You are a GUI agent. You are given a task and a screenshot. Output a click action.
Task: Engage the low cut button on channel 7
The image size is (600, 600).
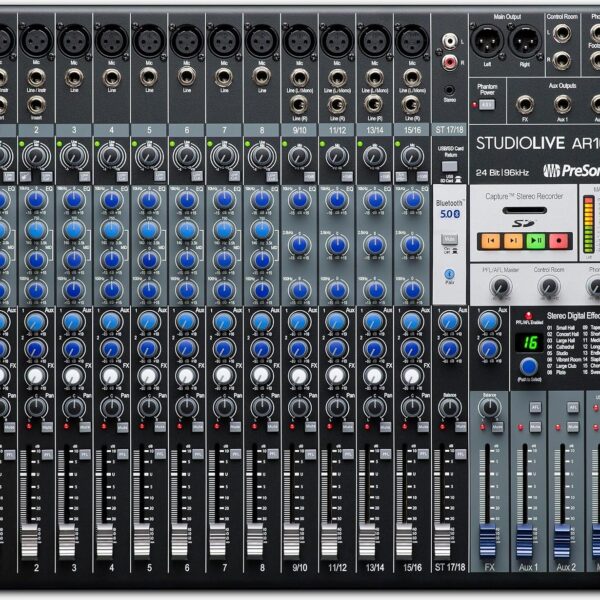tap(235, 177)
